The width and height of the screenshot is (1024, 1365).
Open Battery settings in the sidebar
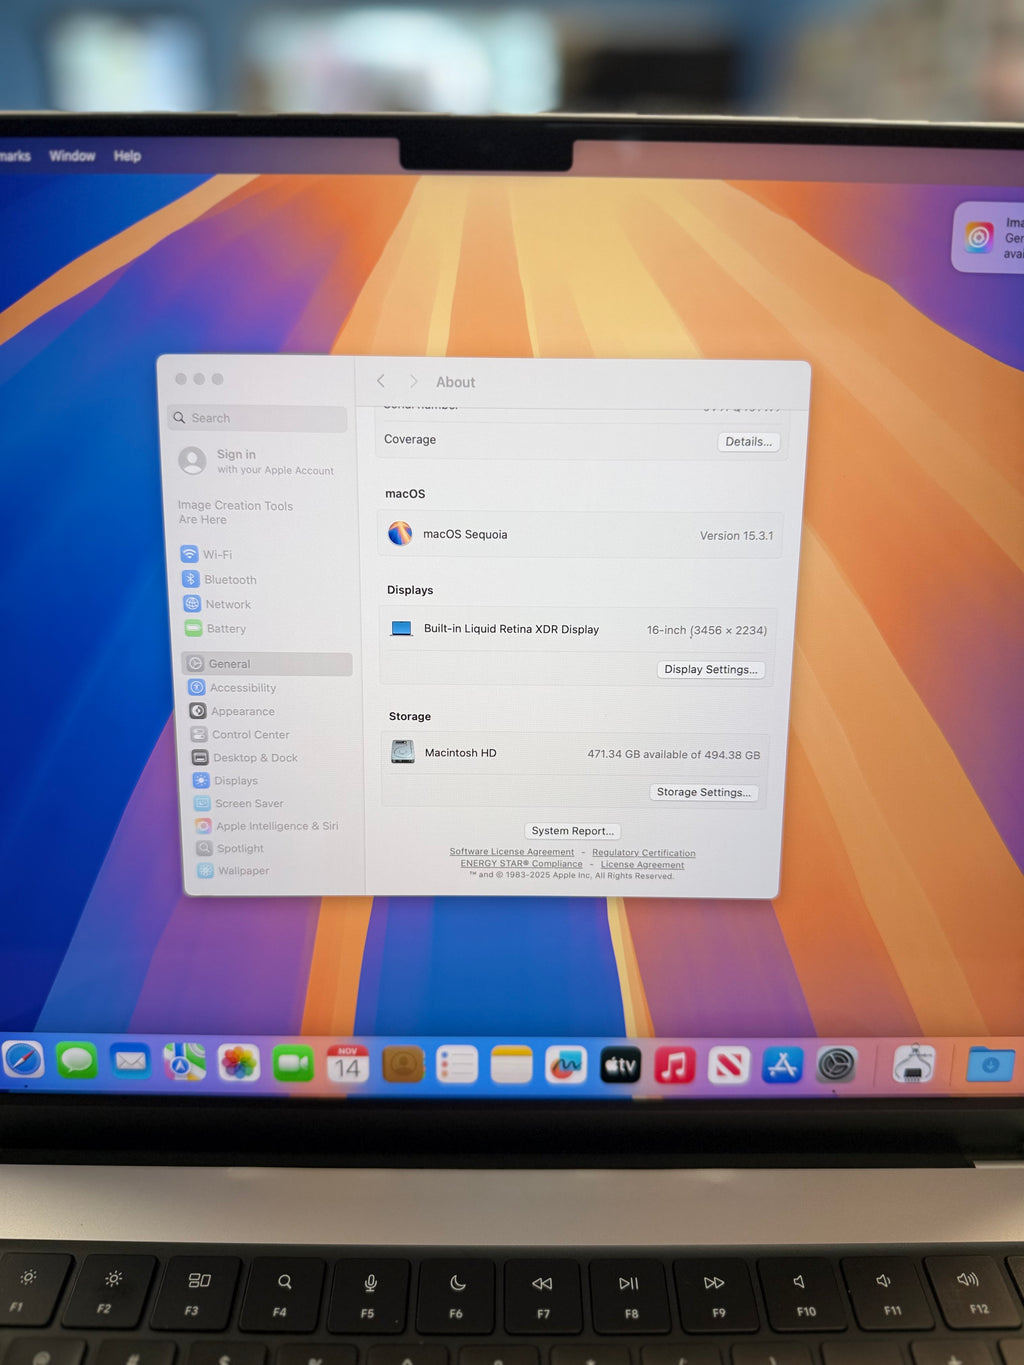pyautogui.click(x=224, y=628)
